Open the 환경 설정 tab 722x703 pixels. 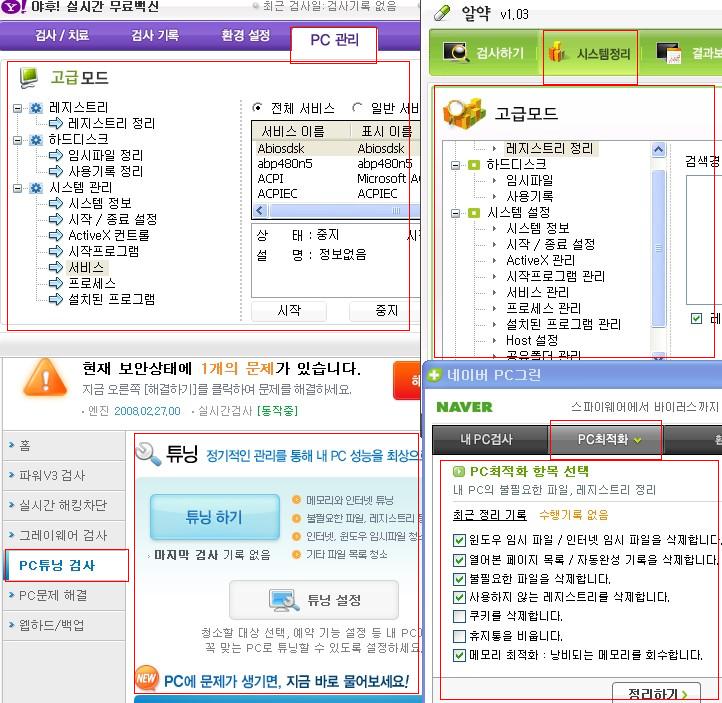point(245,35)
